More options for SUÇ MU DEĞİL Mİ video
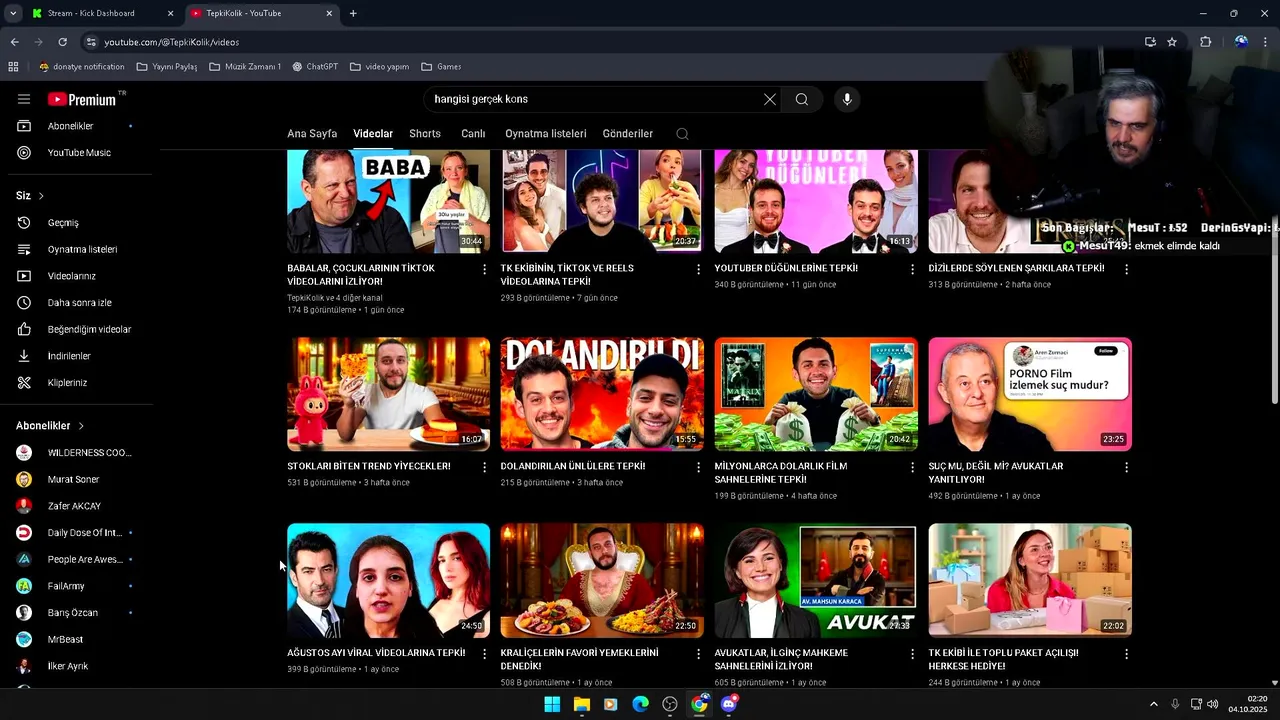The height and width of the screenshot is (720, 1280). coord(1126,467)
